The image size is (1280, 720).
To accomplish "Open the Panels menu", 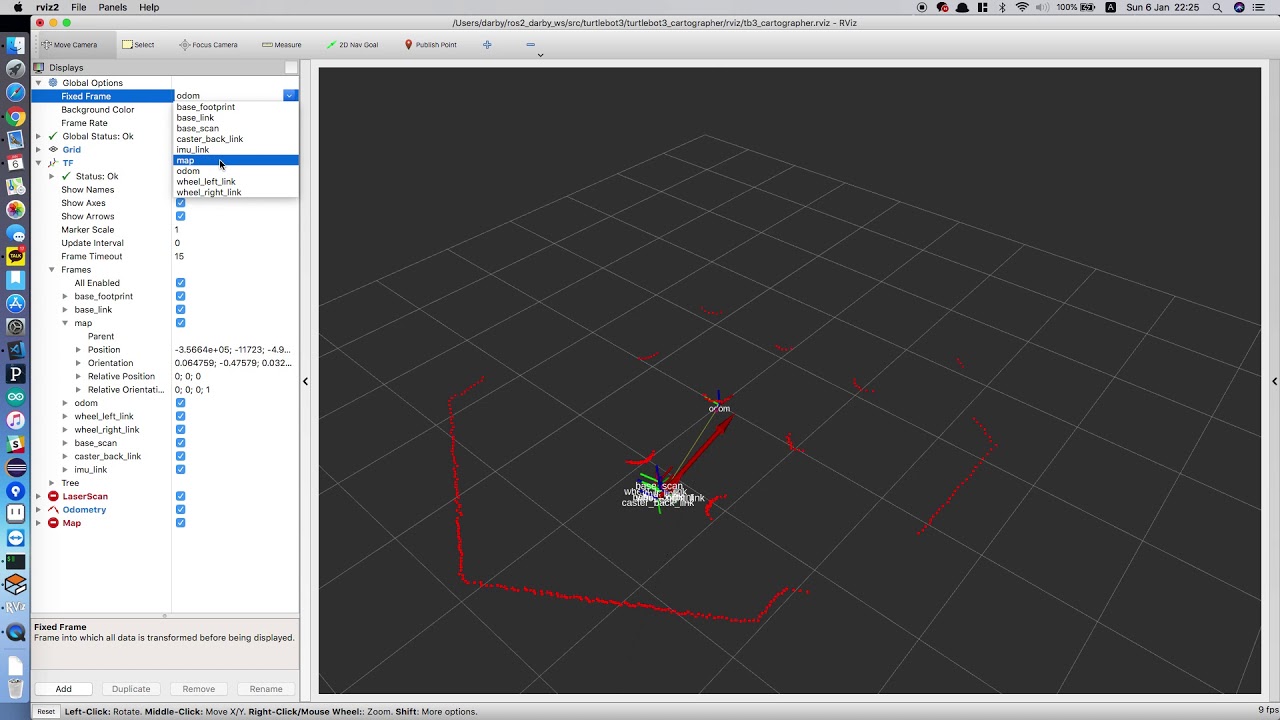I will [112, 7].
